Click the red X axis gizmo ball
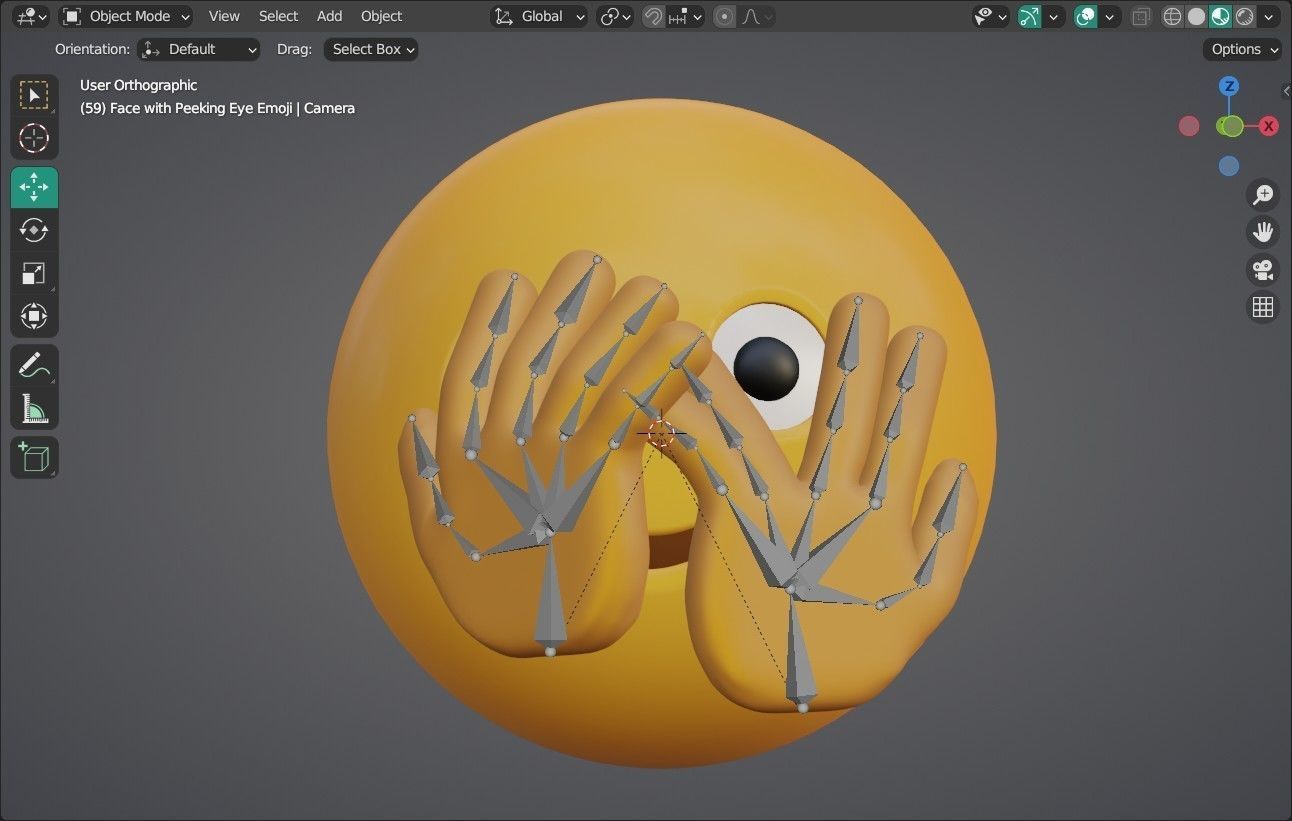The width and height of the screenshot is (1292, 821). tap(1268, 126)
